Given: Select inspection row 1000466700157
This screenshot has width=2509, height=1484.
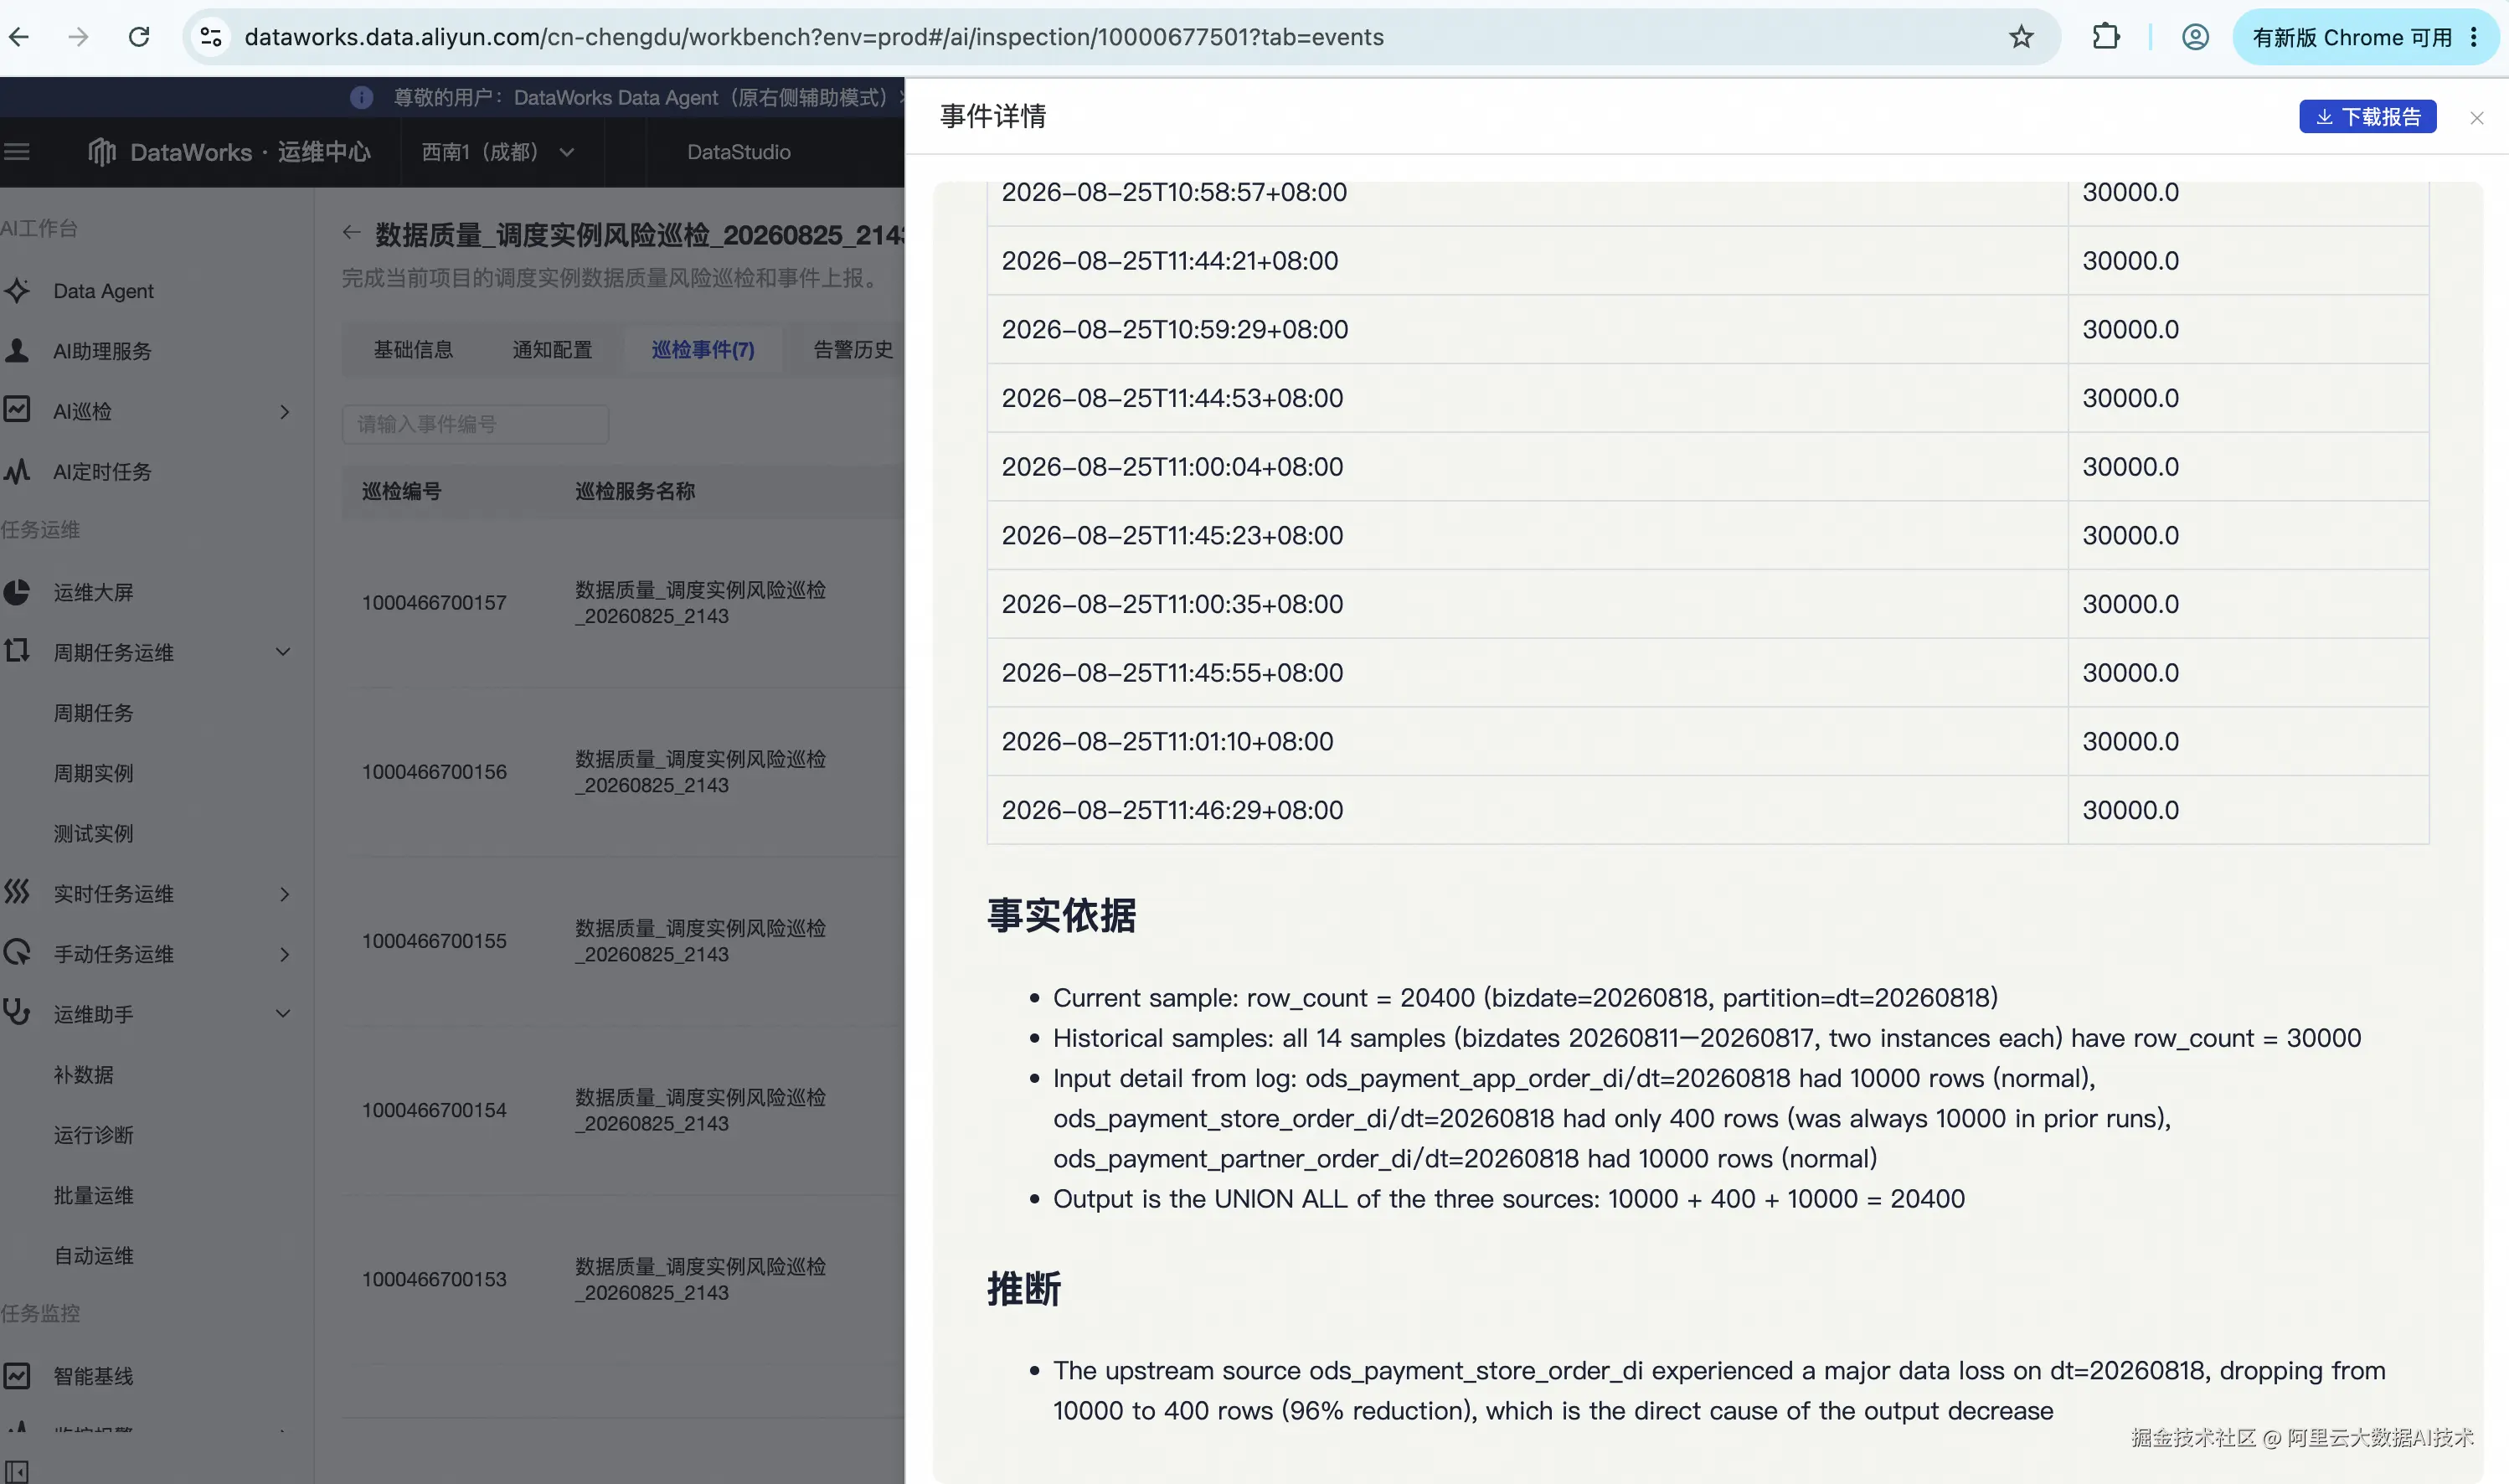Looking at the screenshot, I should (x=622, y=603).
